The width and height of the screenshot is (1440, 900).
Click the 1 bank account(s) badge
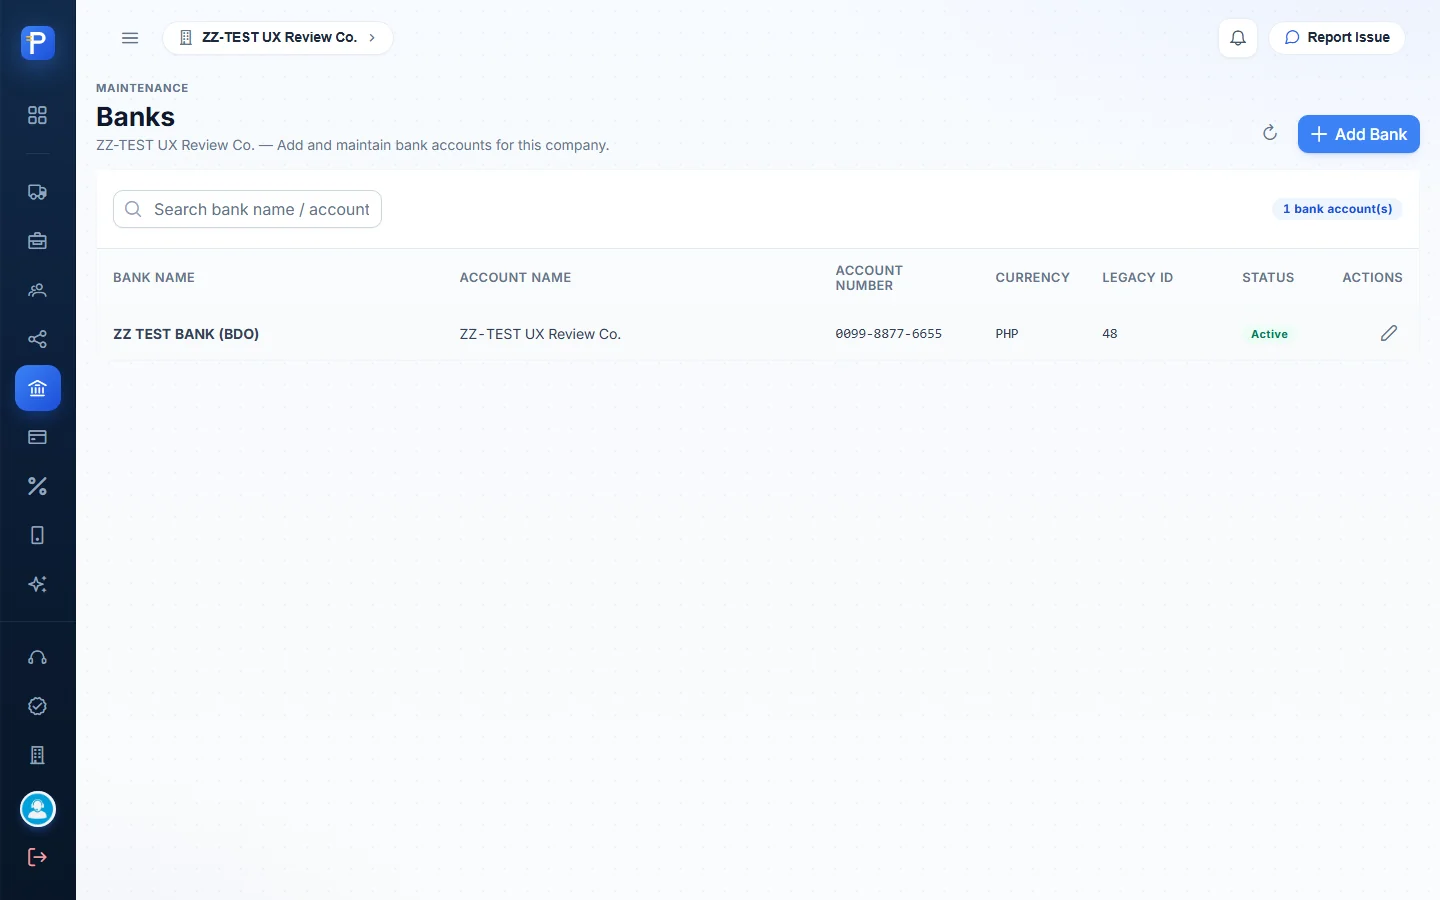pos(1337,209)
